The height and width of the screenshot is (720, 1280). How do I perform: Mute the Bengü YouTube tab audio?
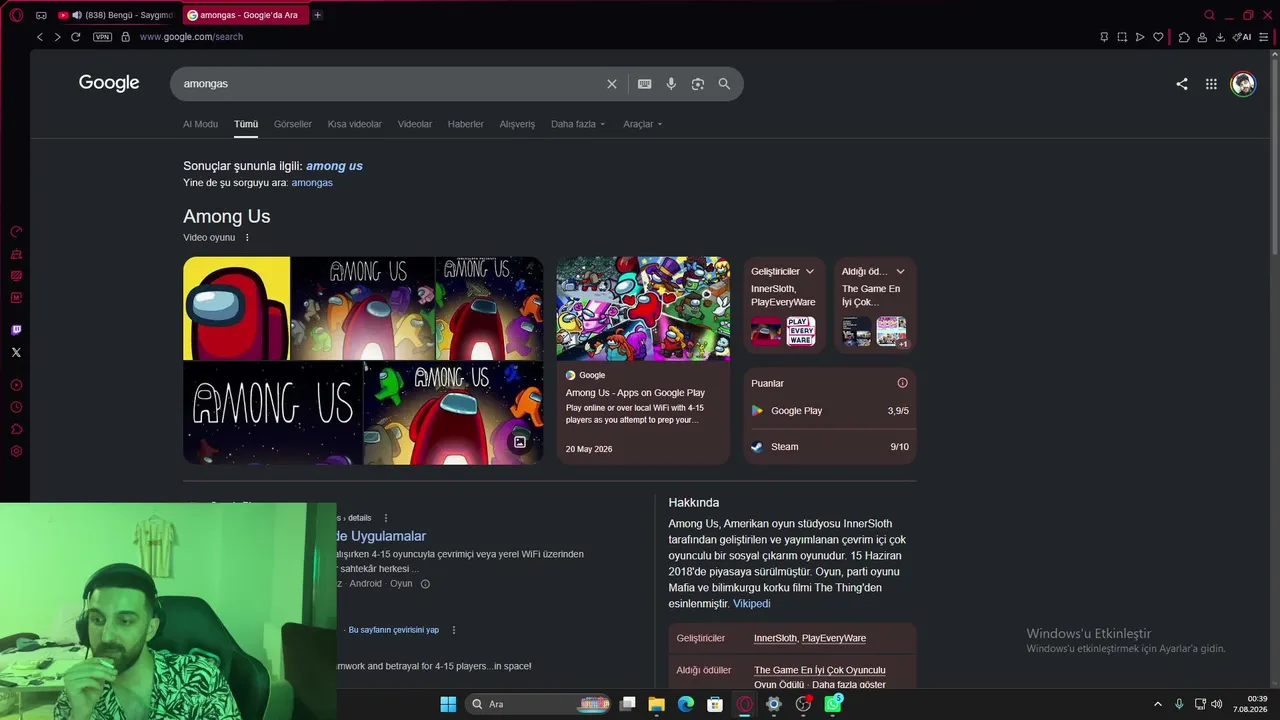click(x=77, y=15)
